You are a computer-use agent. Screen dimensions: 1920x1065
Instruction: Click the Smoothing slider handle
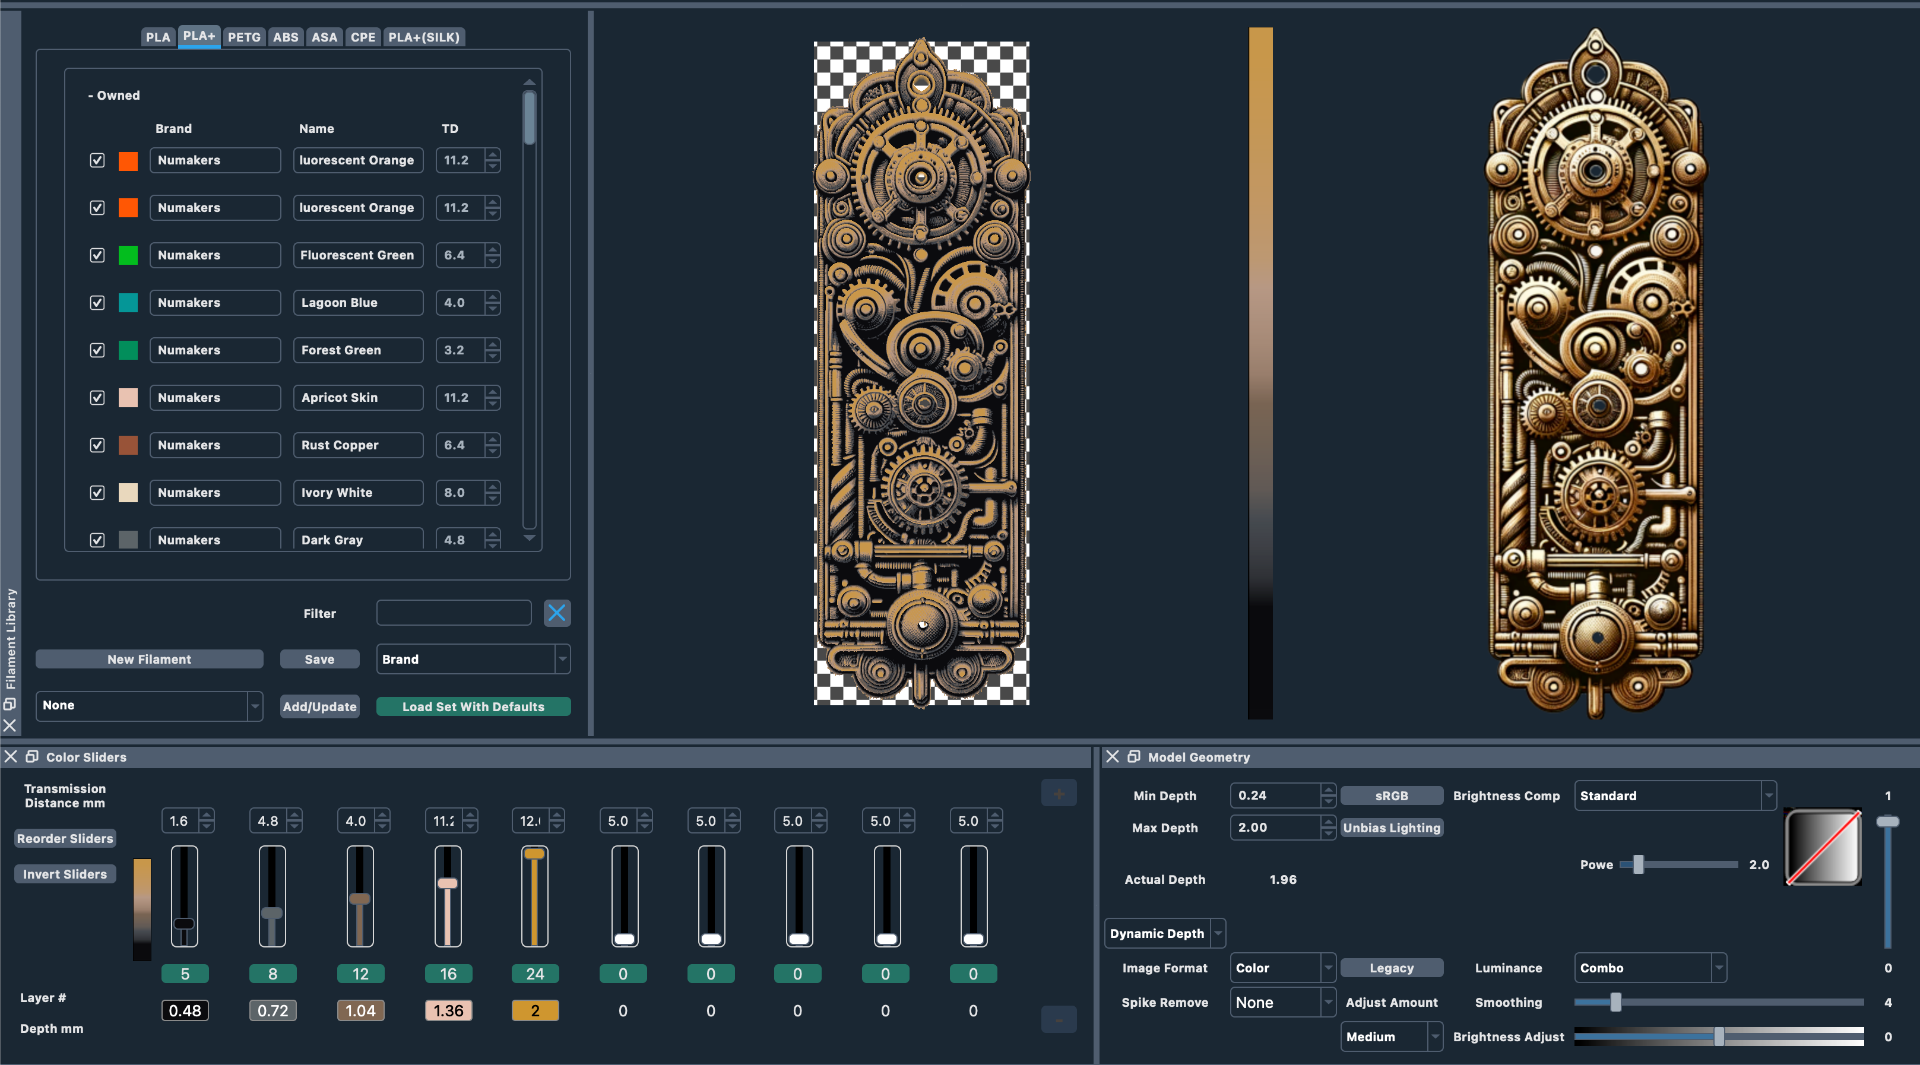(1615, 1002)
